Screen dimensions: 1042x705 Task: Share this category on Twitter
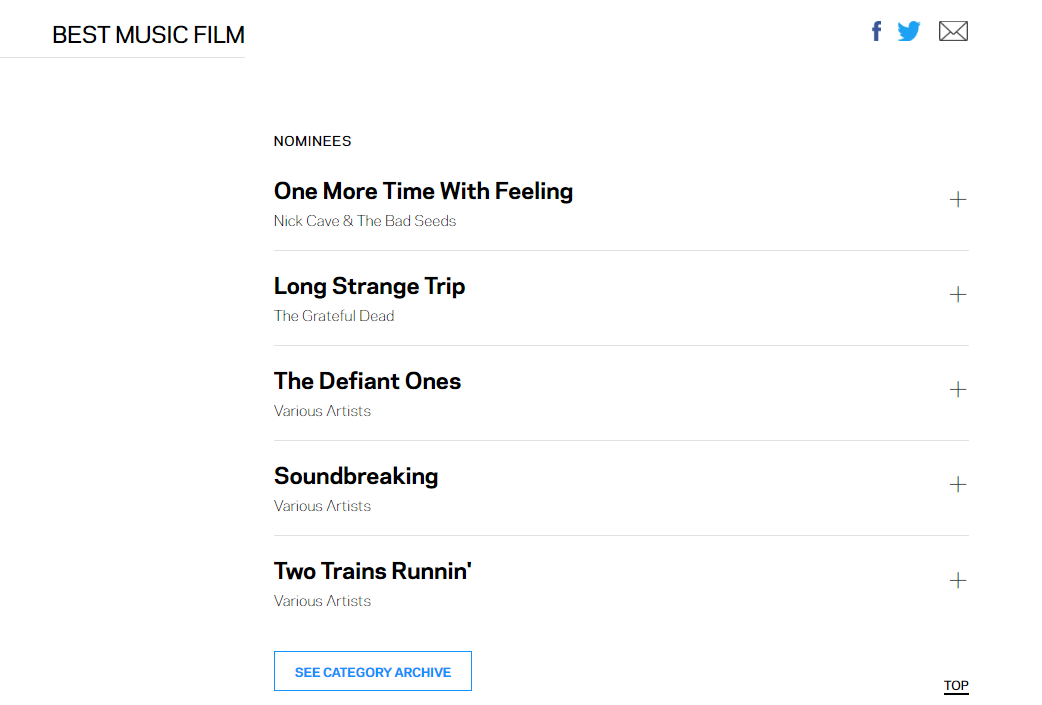(908, 32)
